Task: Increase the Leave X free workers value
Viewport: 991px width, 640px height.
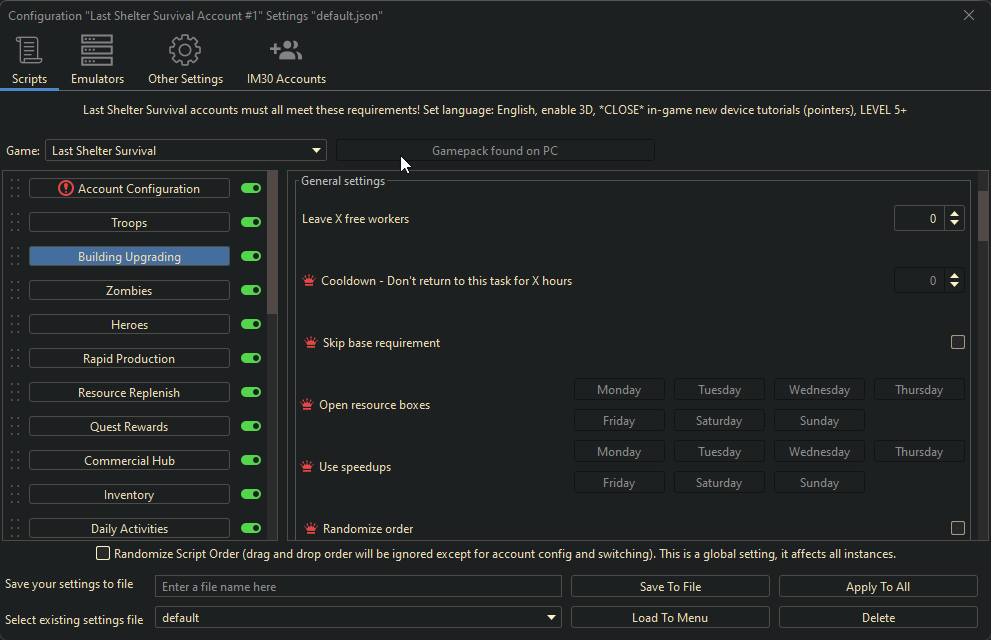Action: click(955, 213)
